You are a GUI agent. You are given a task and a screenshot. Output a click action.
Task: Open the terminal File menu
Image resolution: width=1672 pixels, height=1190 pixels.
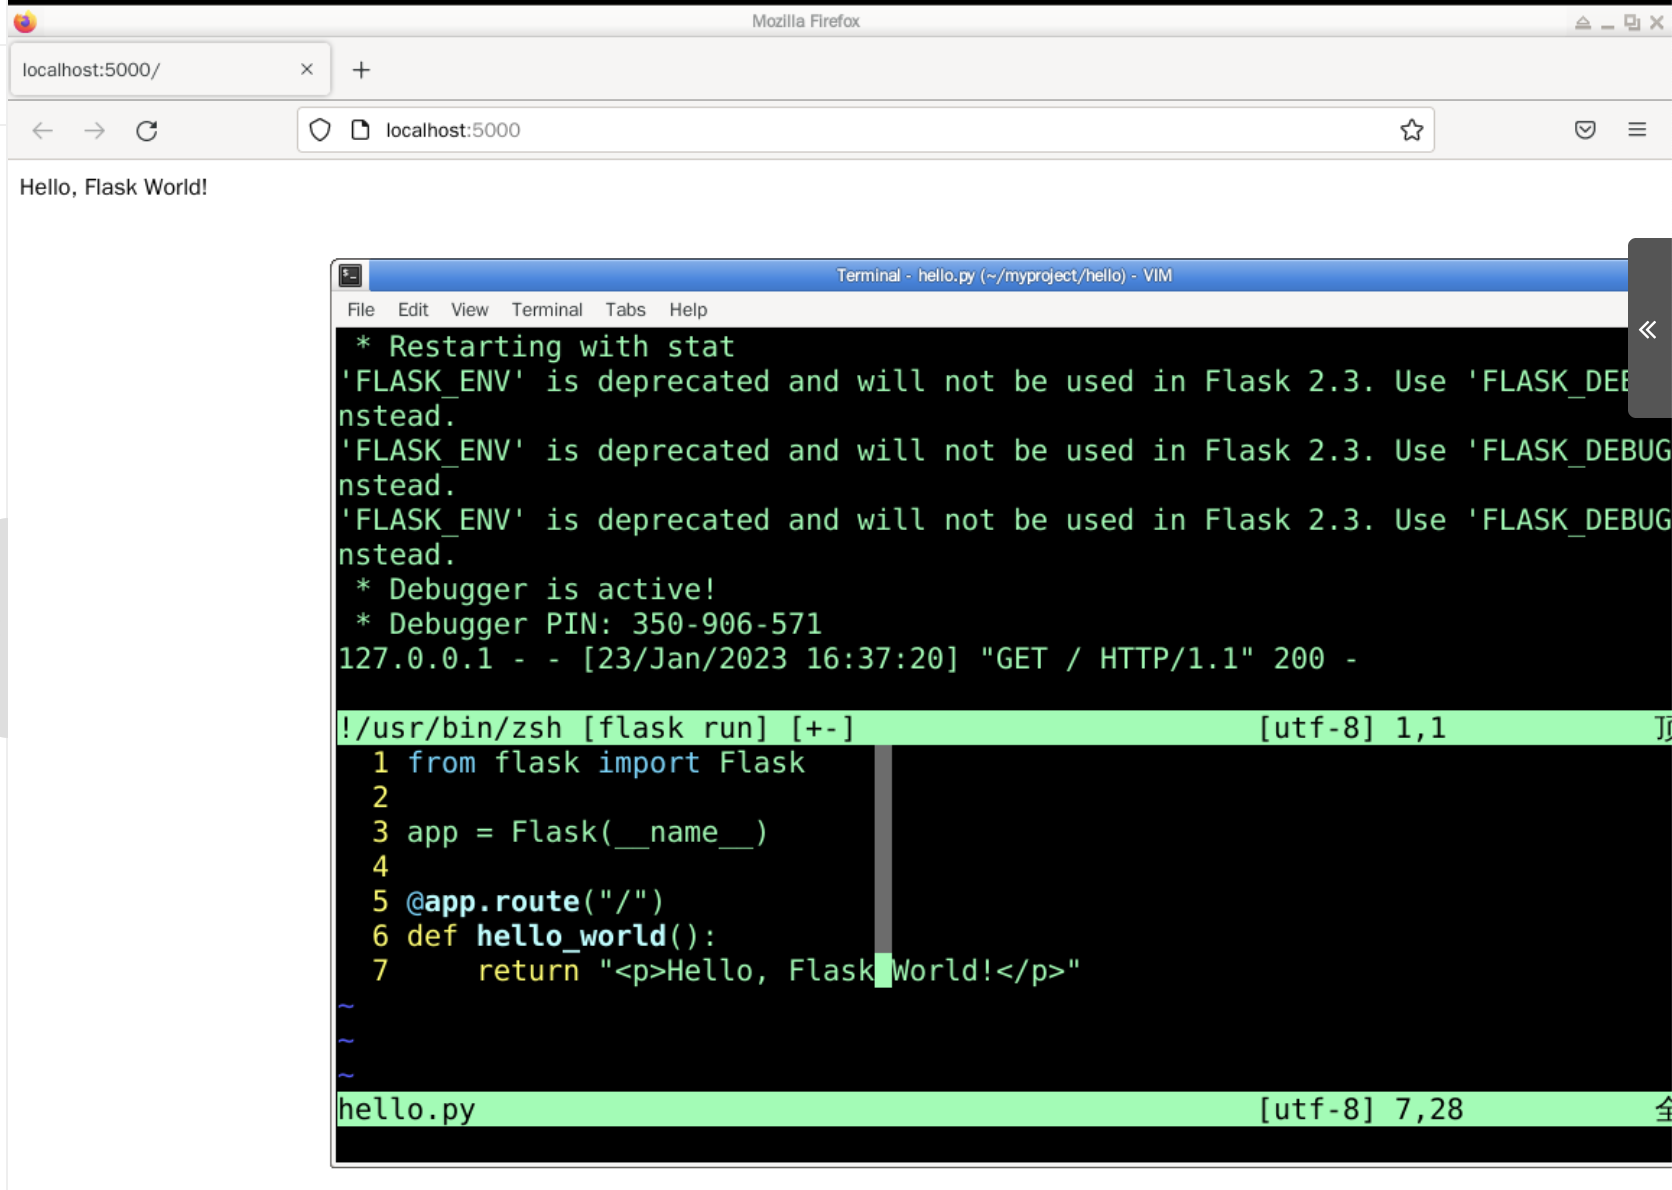click(x=361, y=310)
